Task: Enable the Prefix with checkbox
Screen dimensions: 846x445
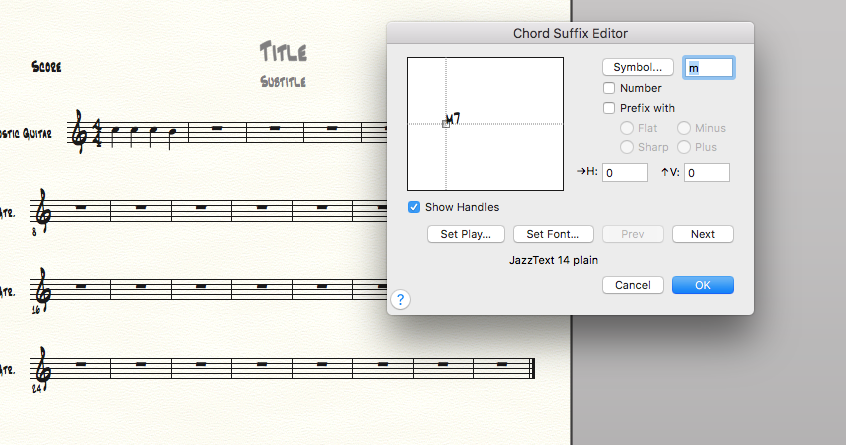Action: (x=609, y=108)
